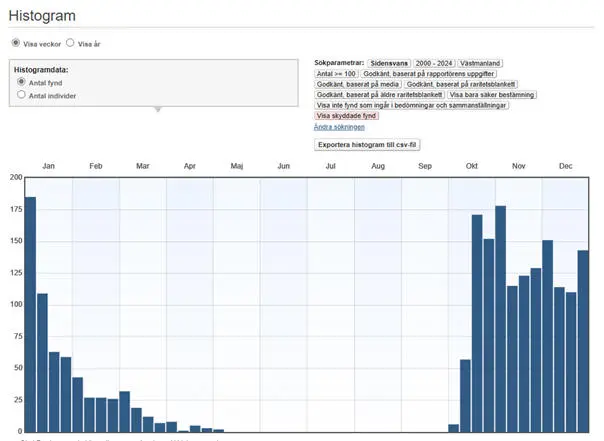Click the 'Godkänt, baserat på media' tag
This screenshot has height=441, width=604.
358,84
